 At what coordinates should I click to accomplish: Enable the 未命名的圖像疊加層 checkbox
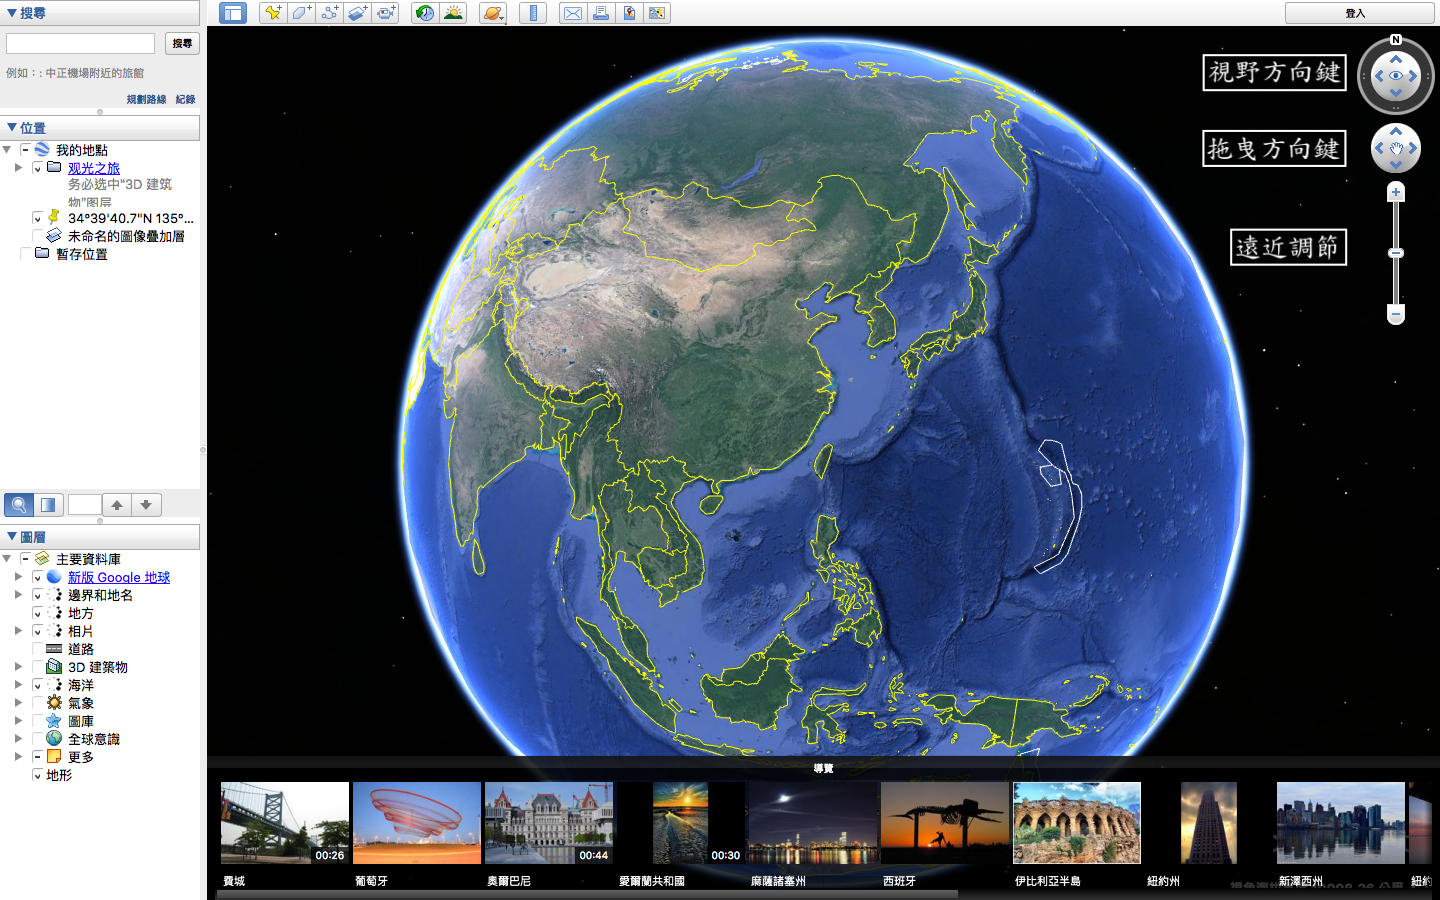(x=37, y=236)
